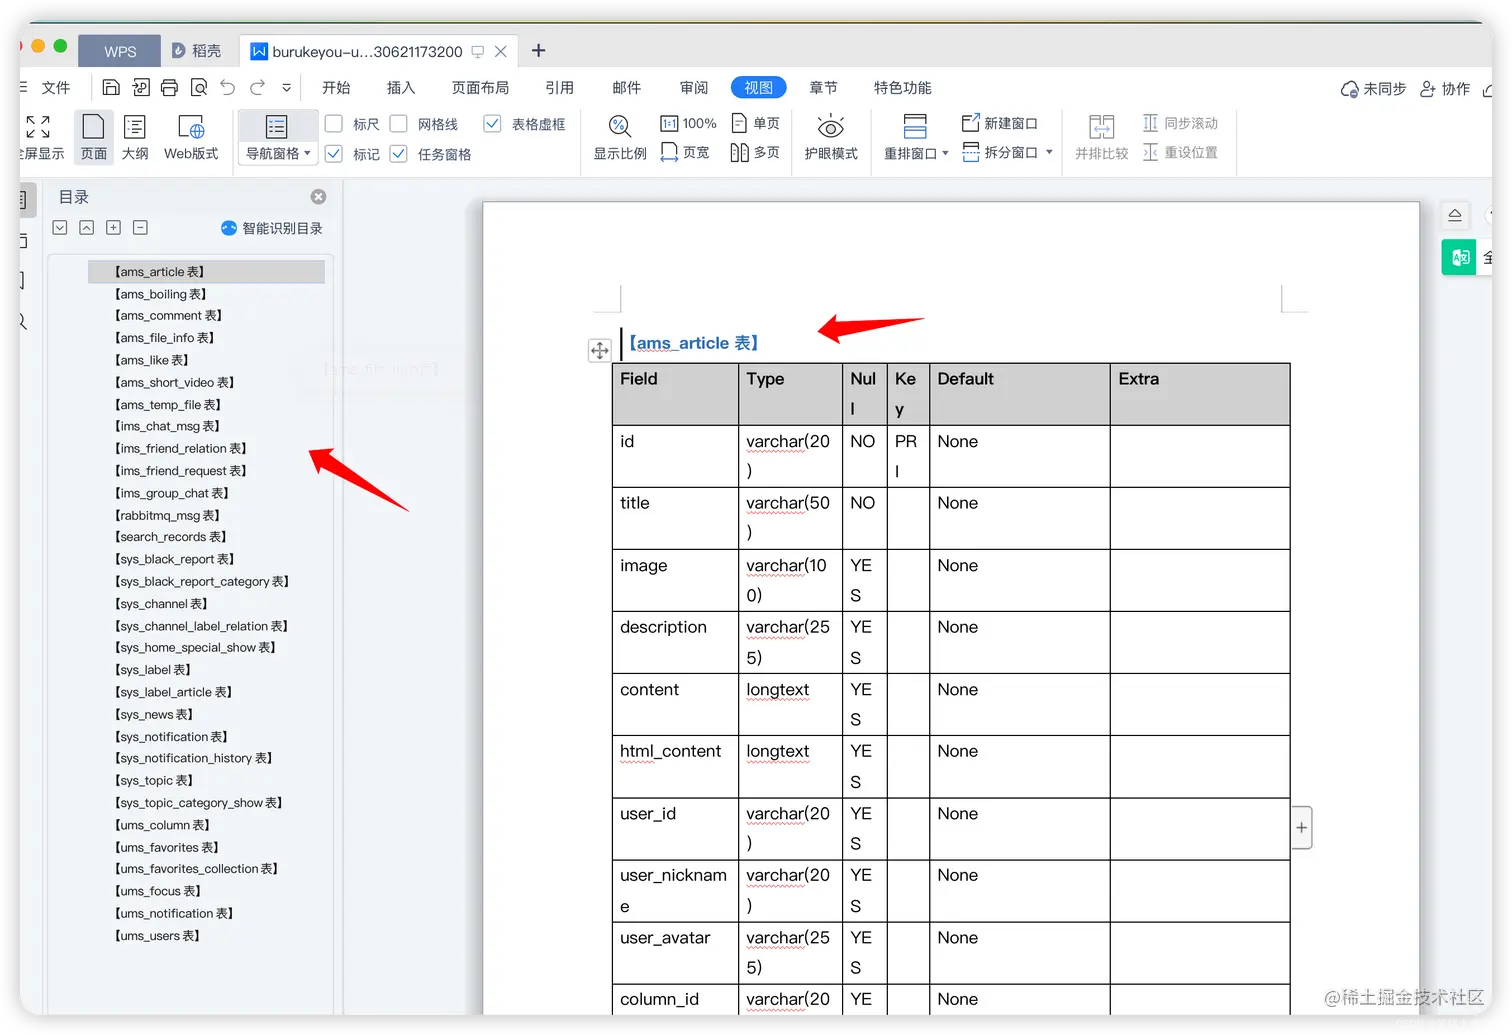The height and width of the screenshot is (1035, 1512).
Task: Click the up-chevron level icon in TOC
Action: pos(87,228)
